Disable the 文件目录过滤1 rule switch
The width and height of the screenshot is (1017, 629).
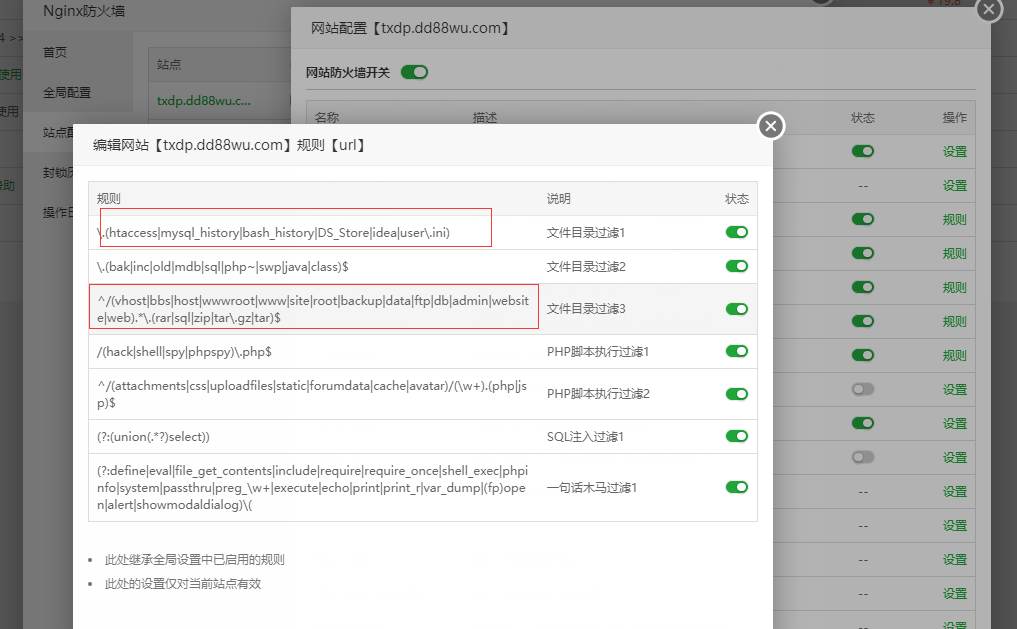(x=737, y=232)
